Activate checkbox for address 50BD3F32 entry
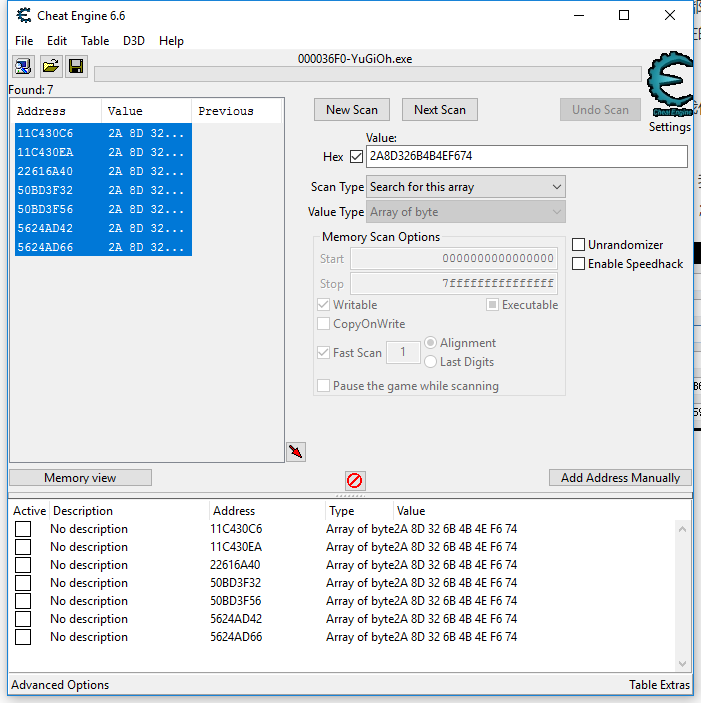Image resolution: width=701 pixels, height=703 pixels. [x=23, y=583]
